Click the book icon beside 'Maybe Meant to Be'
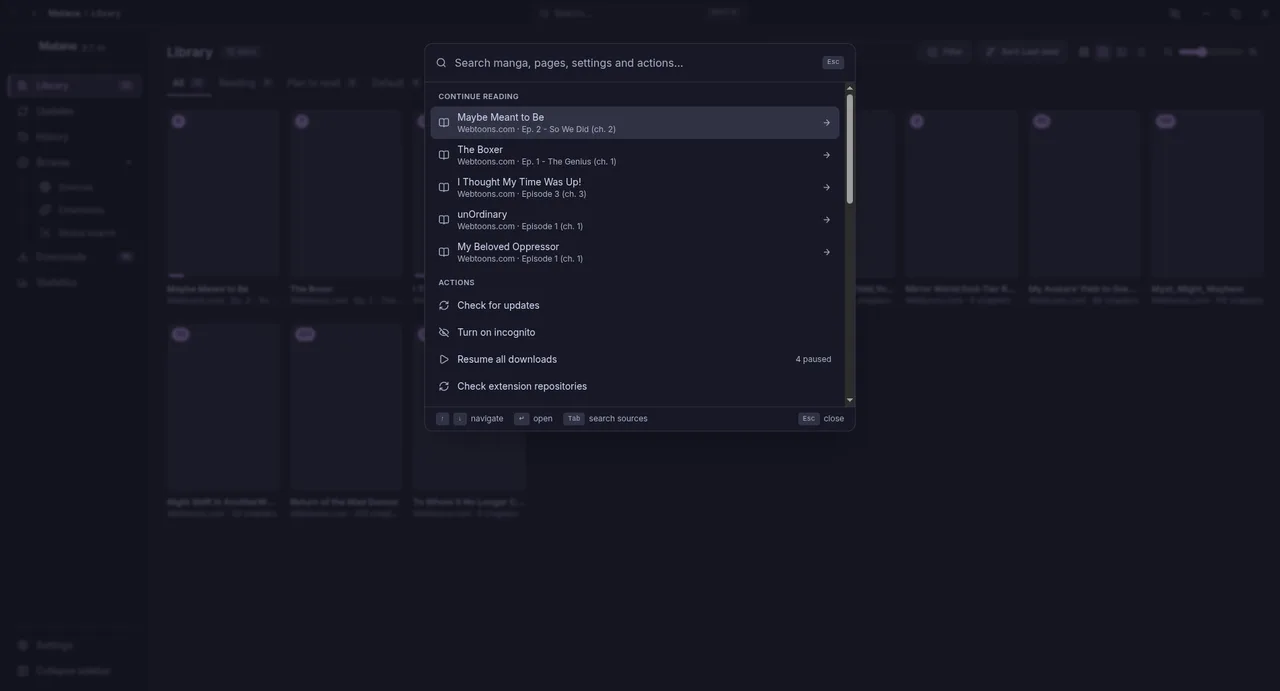Screen dimensions: 1280x691 [x=444, y=123]
